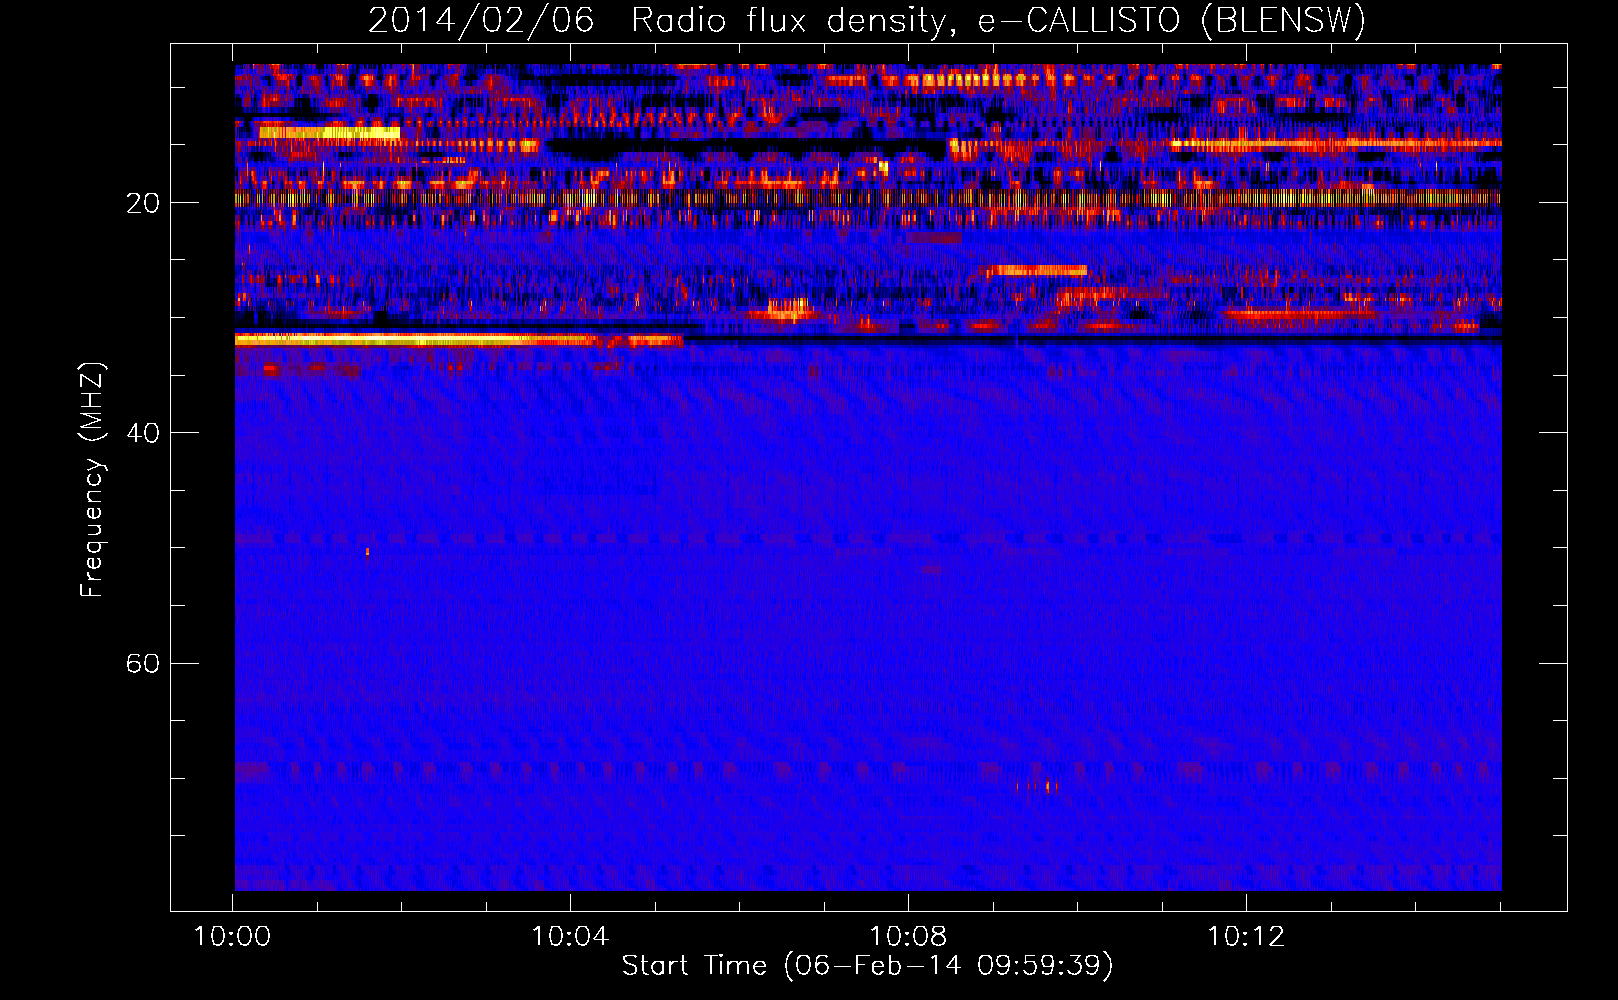Click the 'Frequency (MHZ)' axis label
This screenshot has height=1000, width=1618.
click(x=92, y=480)
